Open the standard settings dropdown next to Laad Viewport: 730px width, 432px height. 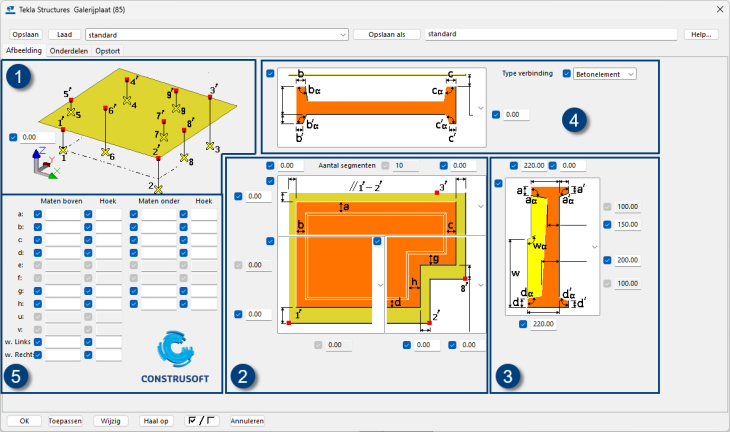[x=217, y=34]
